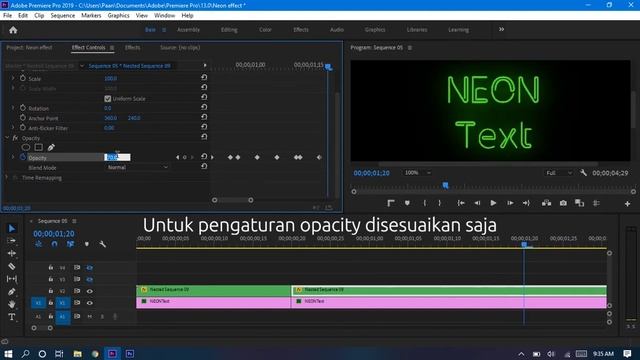
Task: Toggle Anchor Point animation stopwatch
Action: click(x=23, y=118)
